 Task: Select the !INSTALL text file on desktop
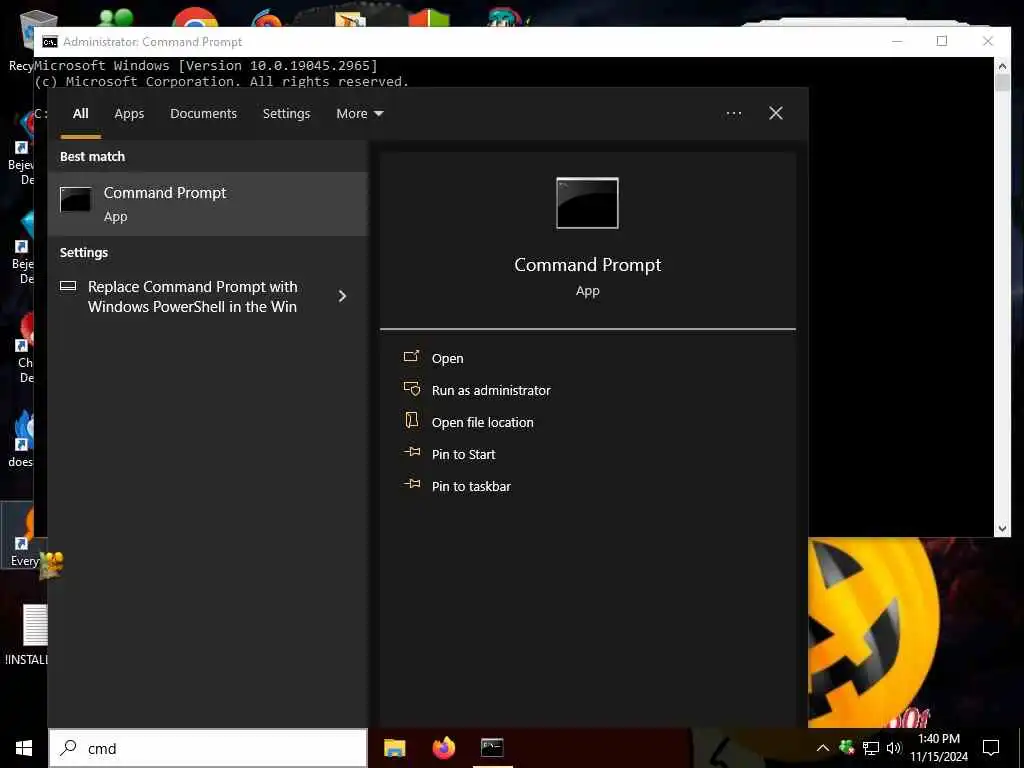26,635
